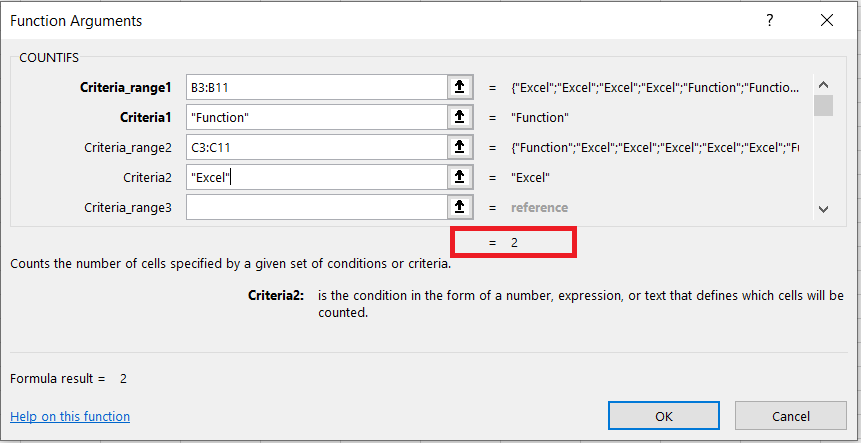Click the Criteria2 "Excel" input box
Screen dimensions: 861x443
click(x=315, y=178)
